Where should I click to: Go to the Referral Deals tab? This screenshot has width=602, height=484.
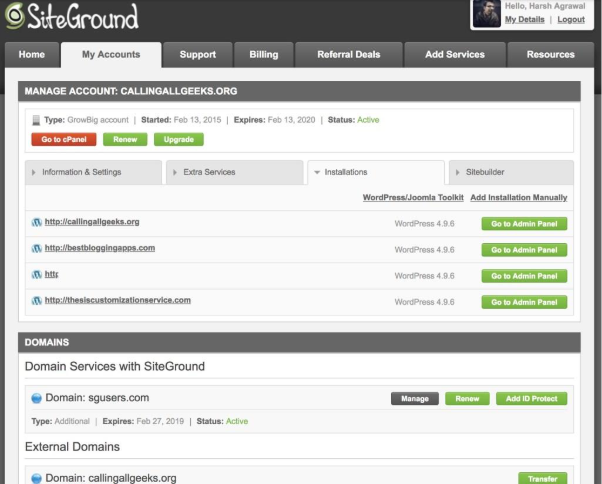[x=349, y=55]
